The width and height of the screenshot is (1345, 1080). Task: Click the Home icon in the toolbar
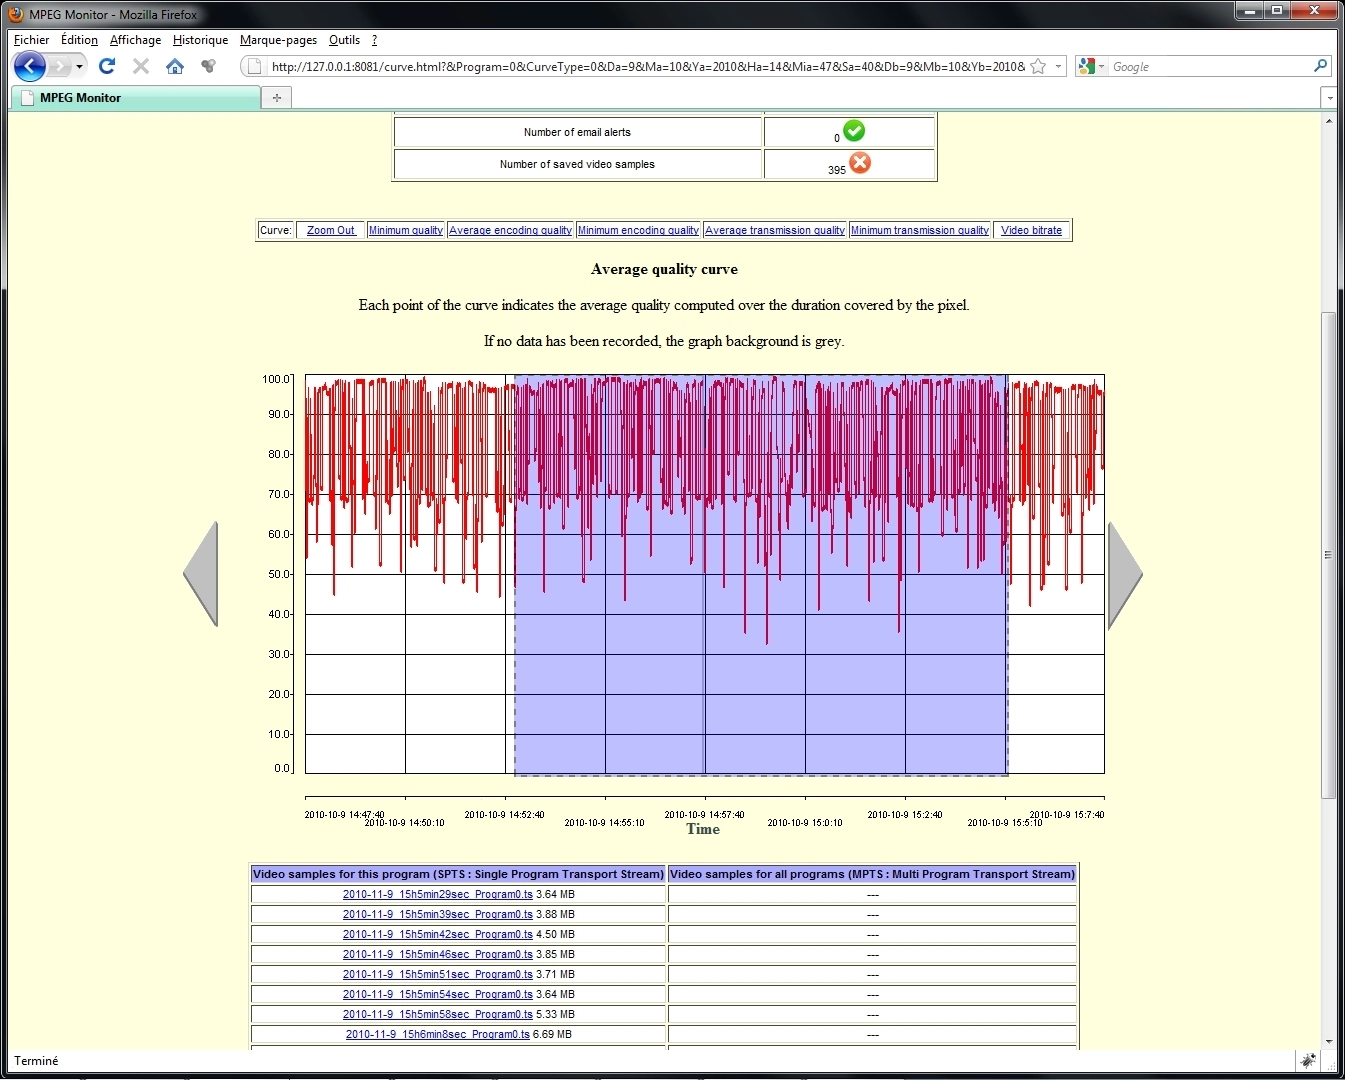tap(175, 67)
